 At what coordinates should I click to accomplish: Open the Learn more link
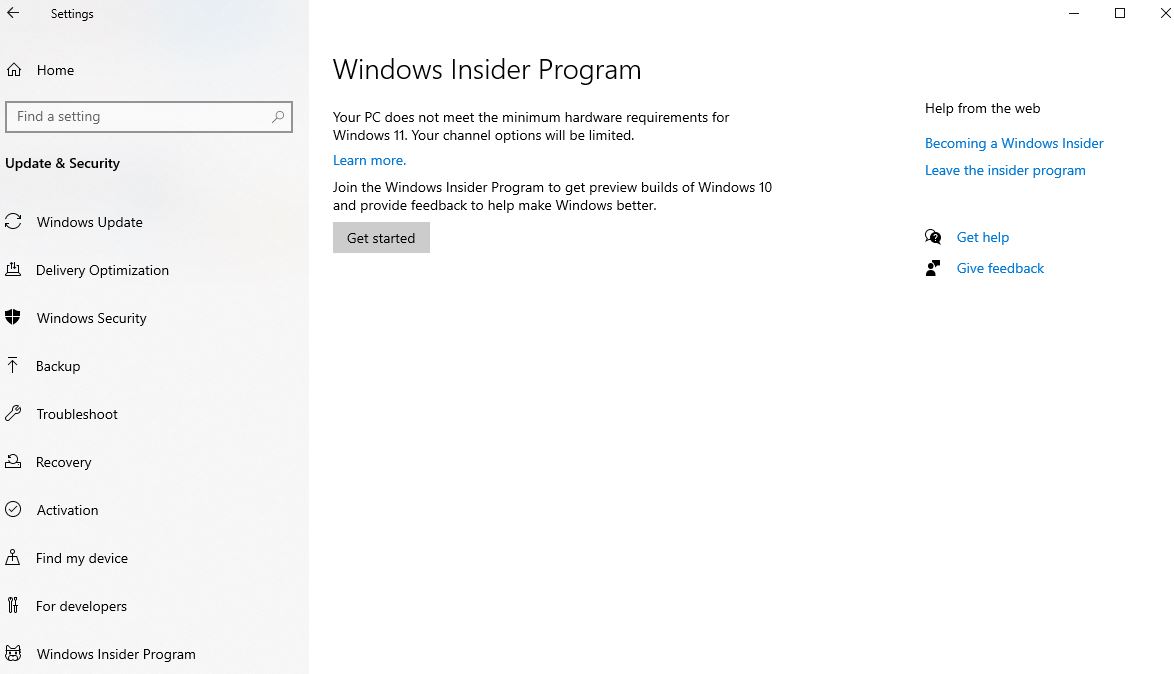(x=369, y=160)
